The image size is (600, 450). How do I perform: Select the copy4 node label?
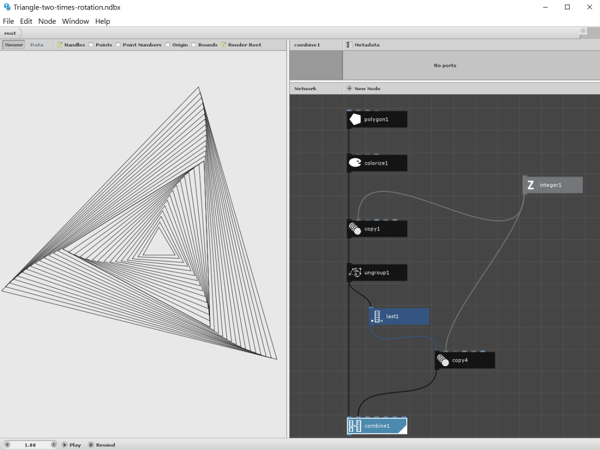(x=460, y=360)
